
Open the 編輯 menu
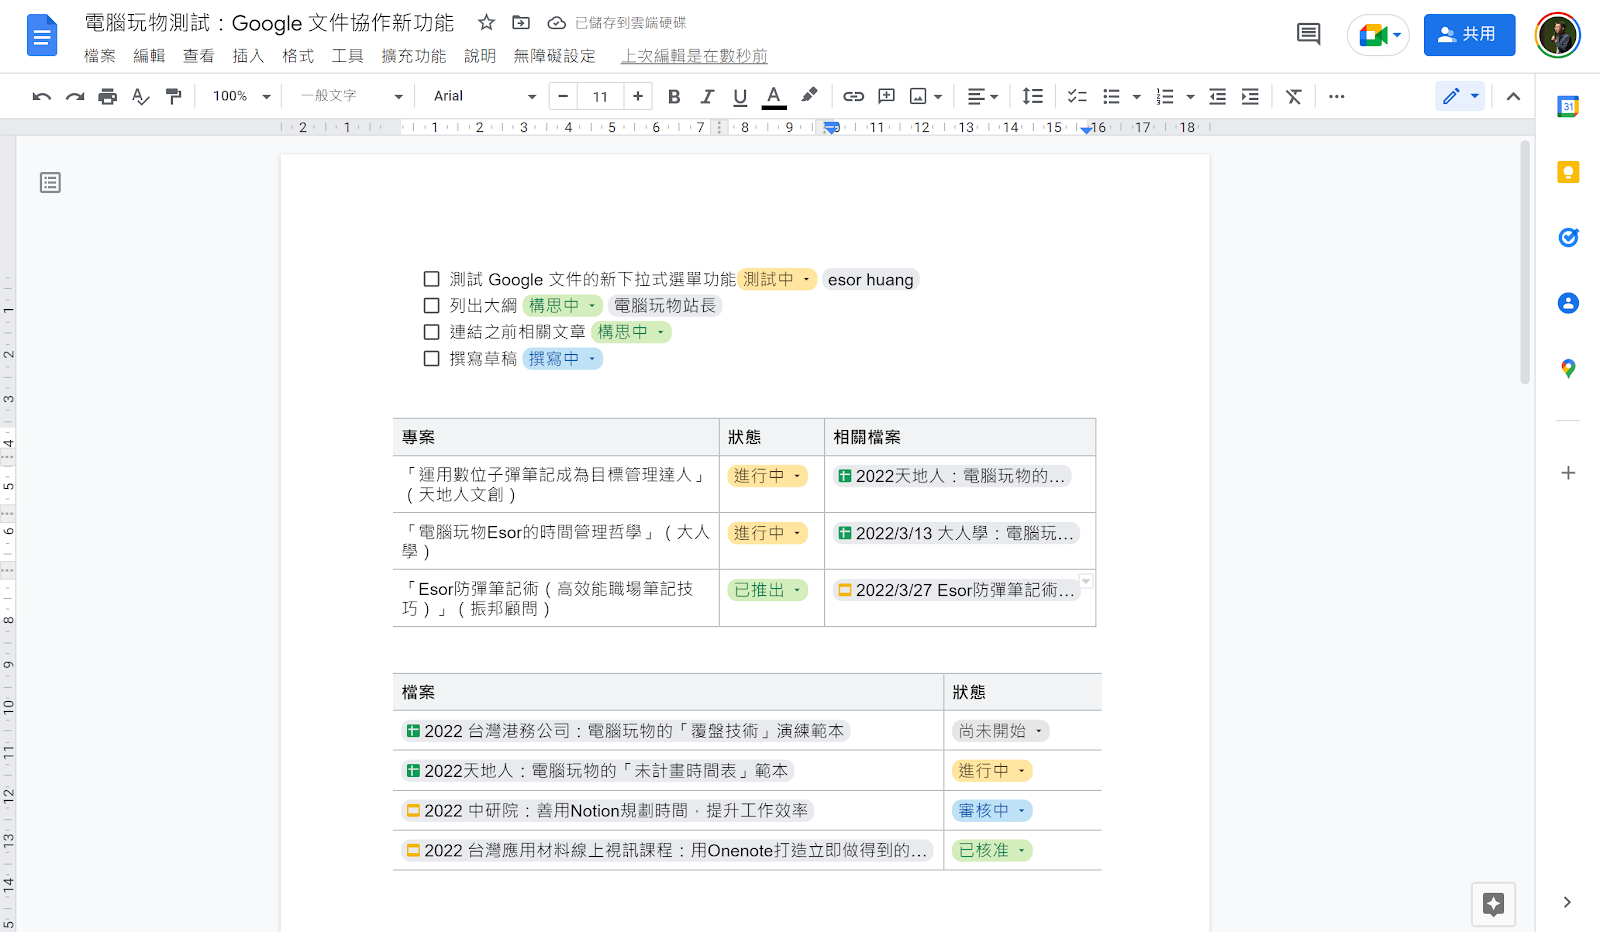pyautogui.click(x=149, y=56)
